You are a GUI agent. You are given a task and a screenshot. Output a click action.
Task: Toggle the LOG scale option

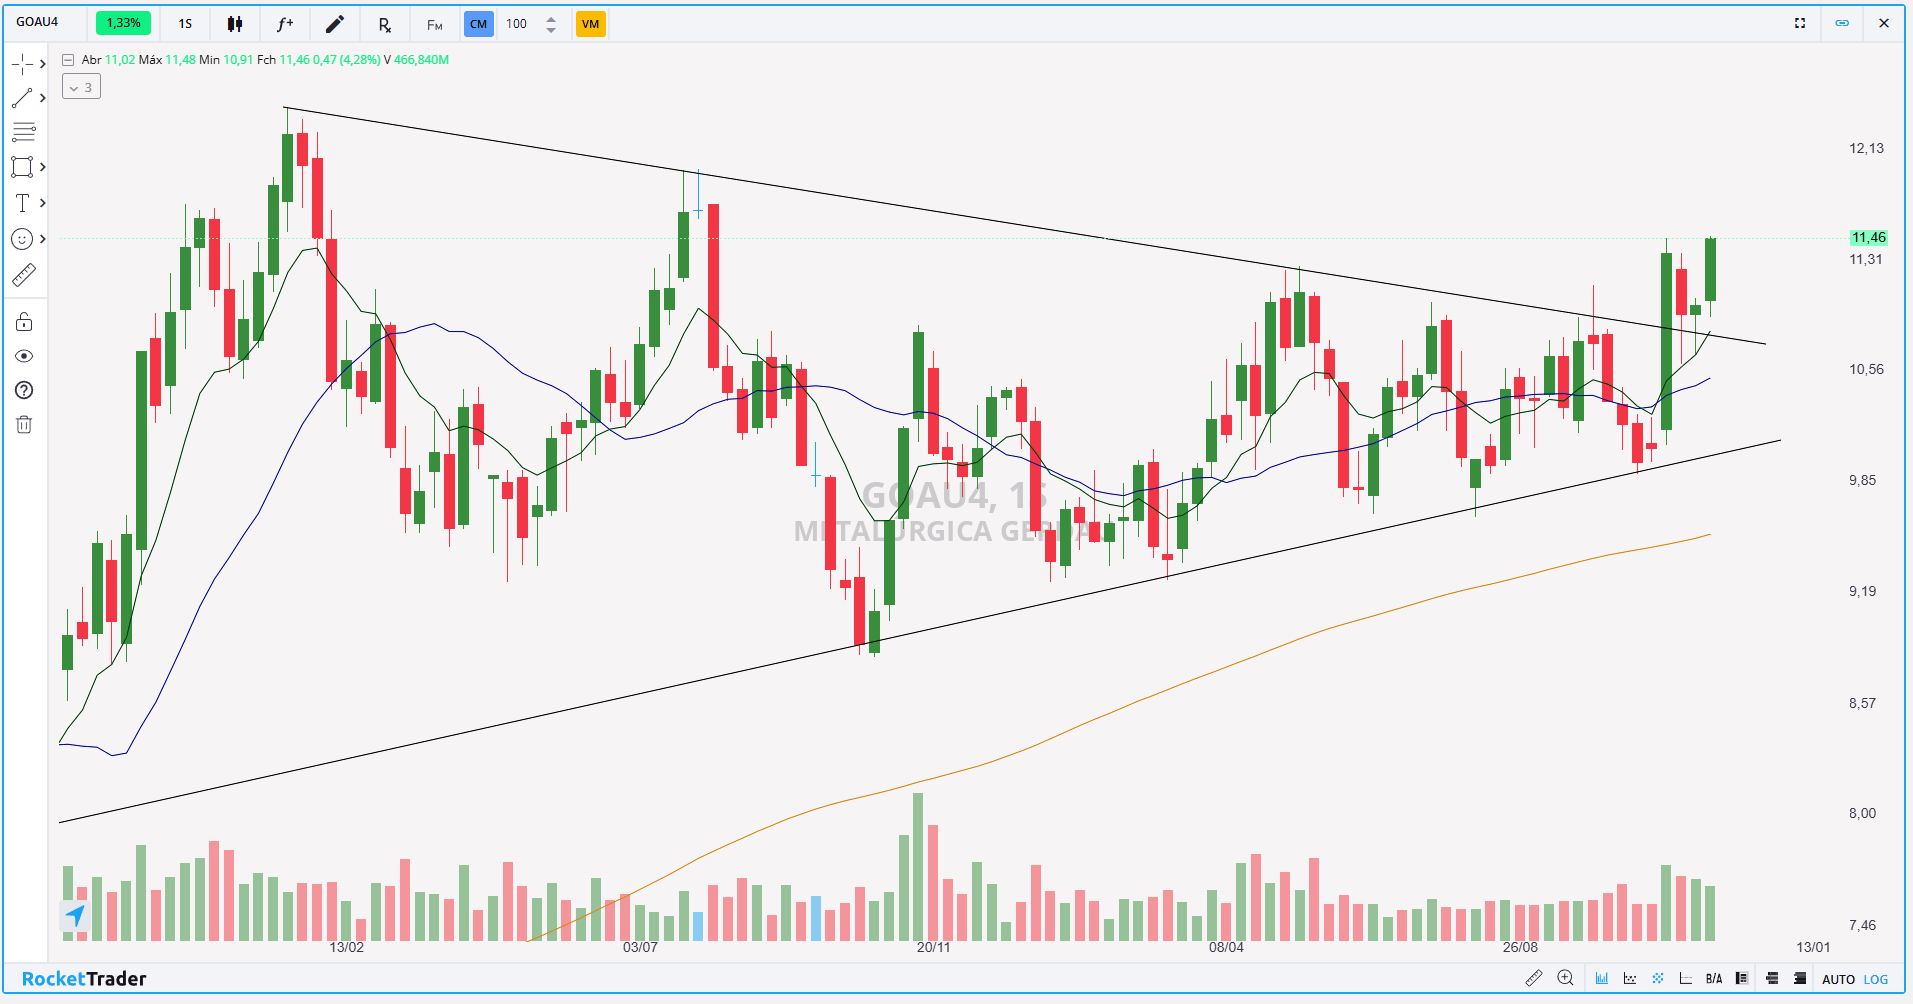click(1876, 979)
